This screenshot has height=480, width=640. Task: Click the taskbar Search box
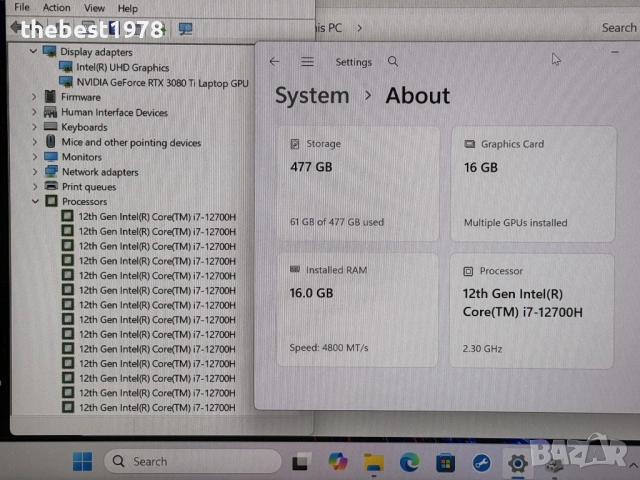click(192, 461)
